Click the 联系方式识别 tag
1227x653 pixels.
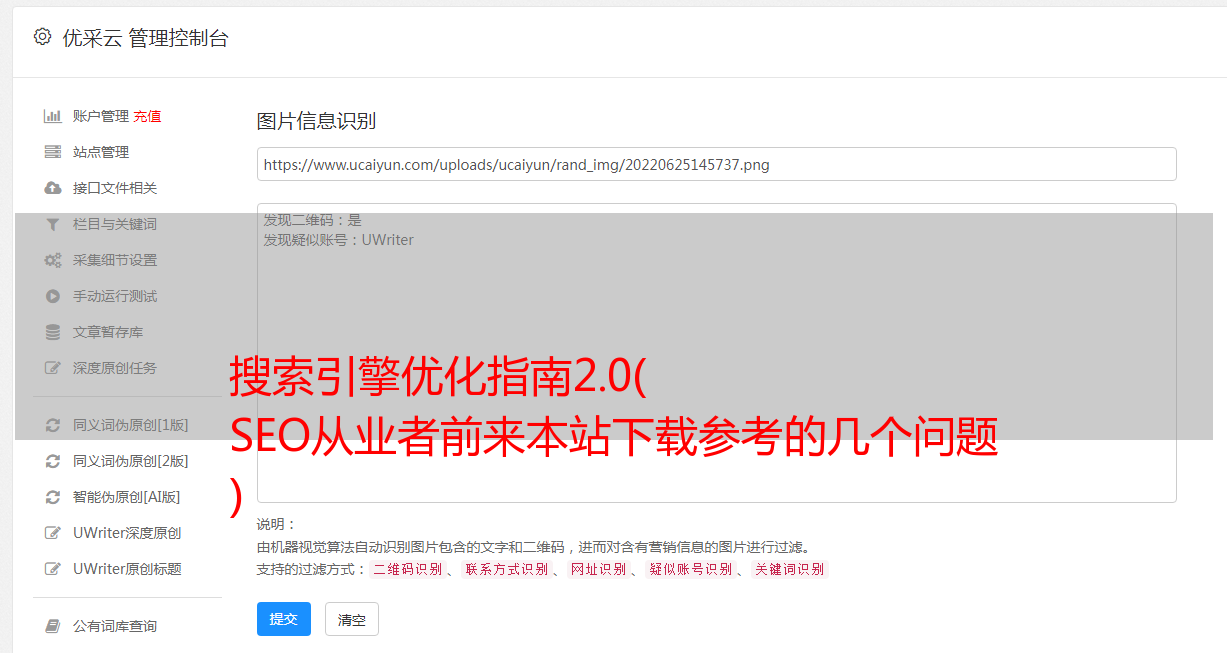506,569
